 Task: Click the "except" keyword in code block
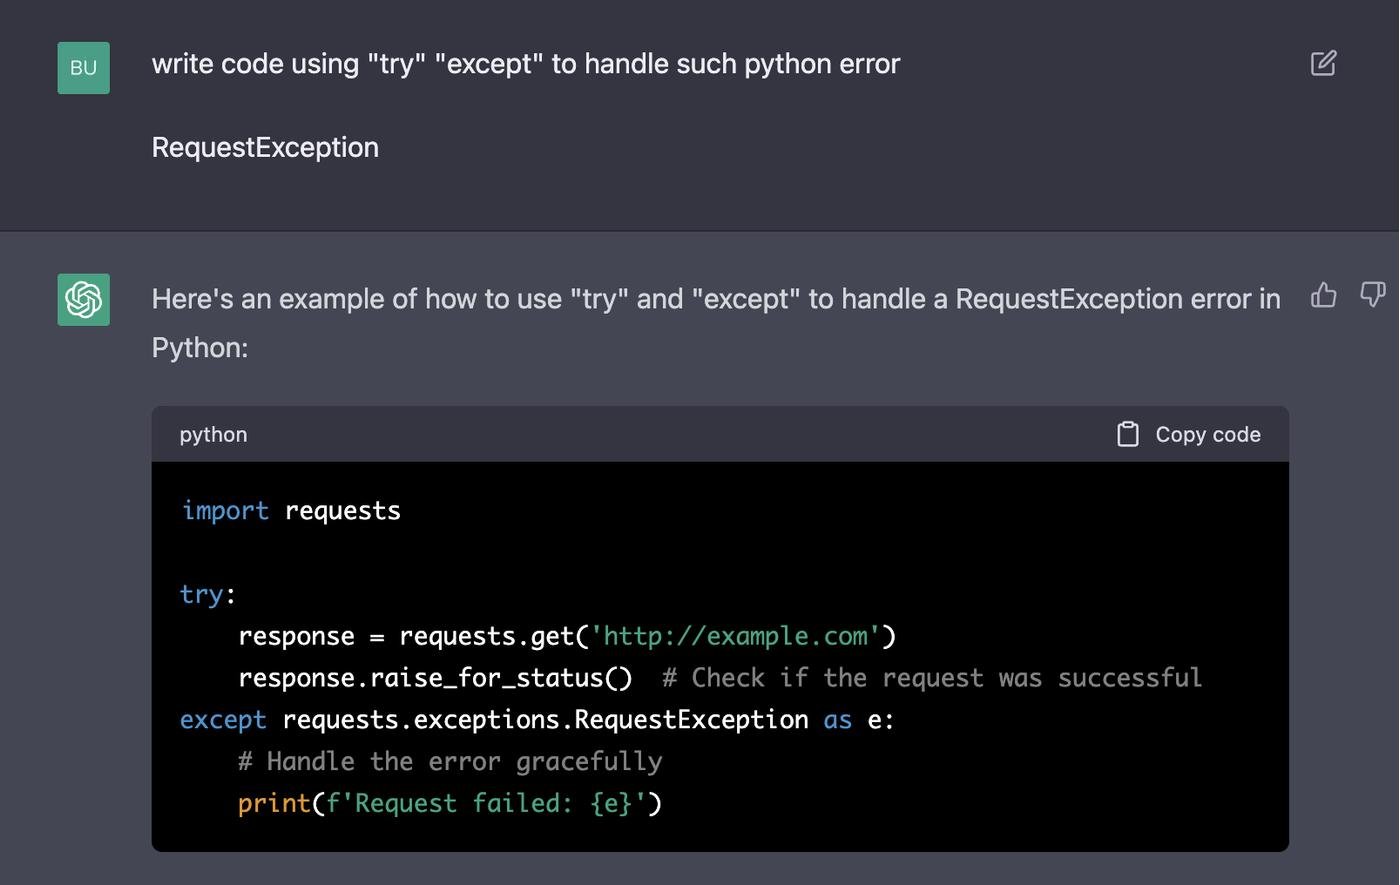click(x=223, y=721)
